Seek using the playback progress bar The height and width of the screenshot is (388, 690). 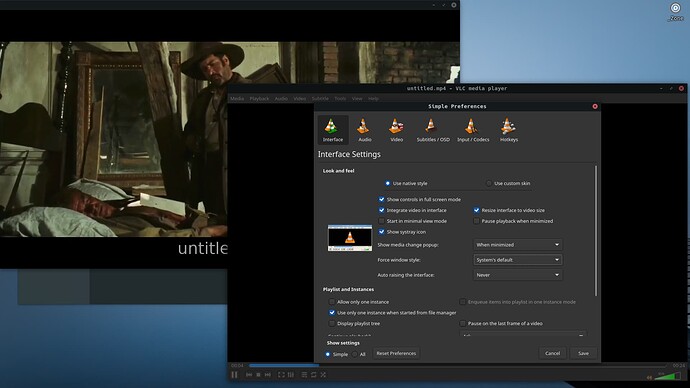coord(458,366)
